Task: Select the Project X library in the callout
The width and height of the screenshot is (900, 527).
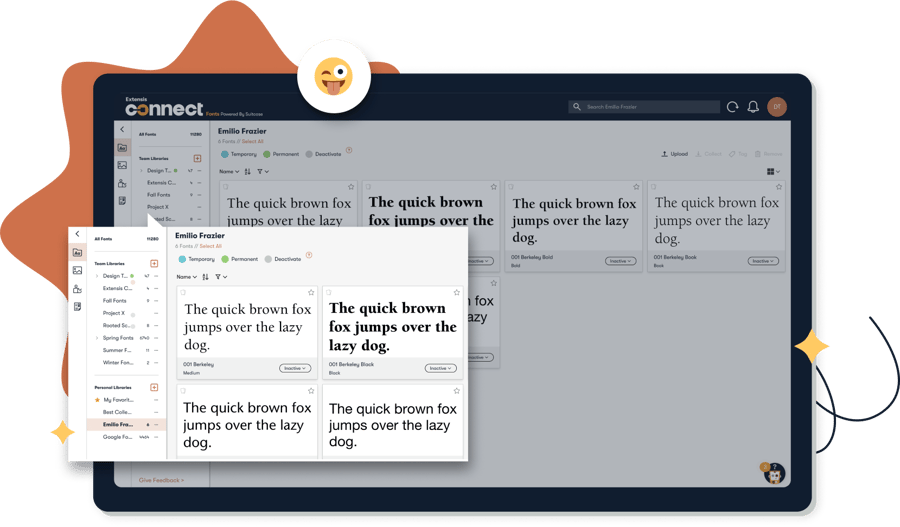Action: coord(114,313)
